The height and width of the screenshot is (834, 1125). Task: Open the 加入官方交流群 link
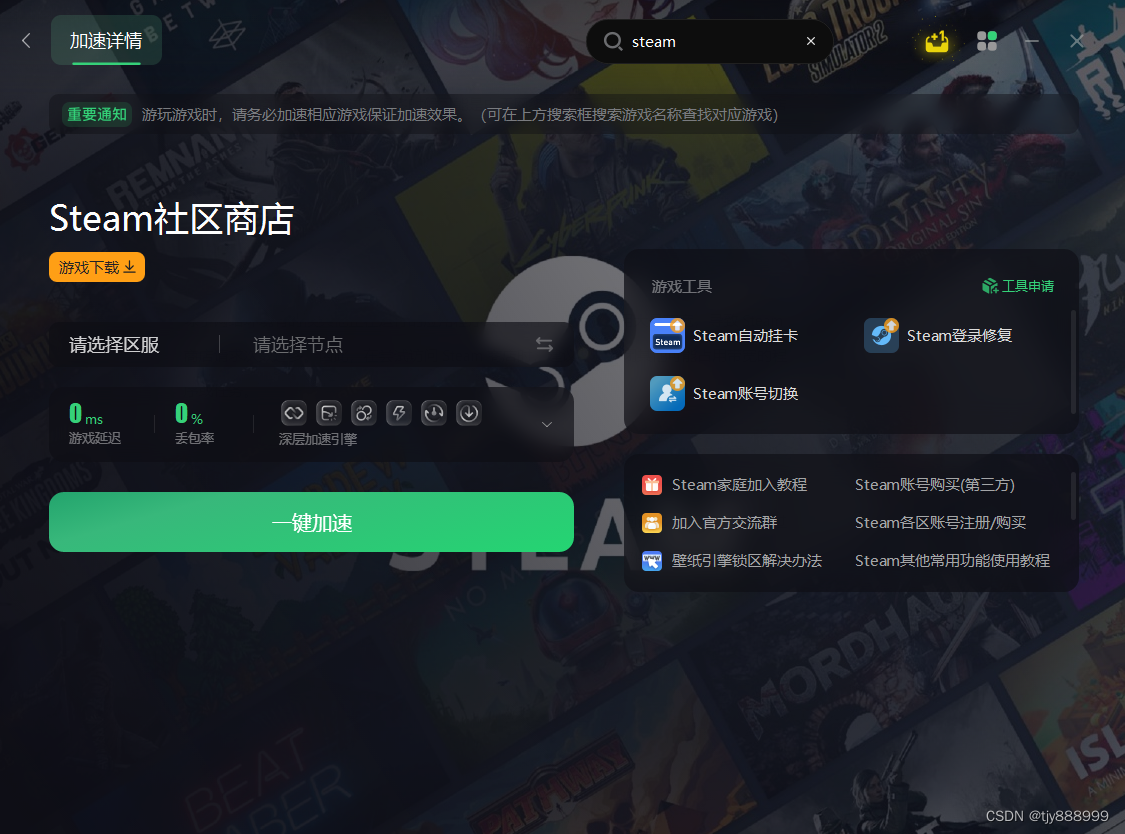pos(725,523)
